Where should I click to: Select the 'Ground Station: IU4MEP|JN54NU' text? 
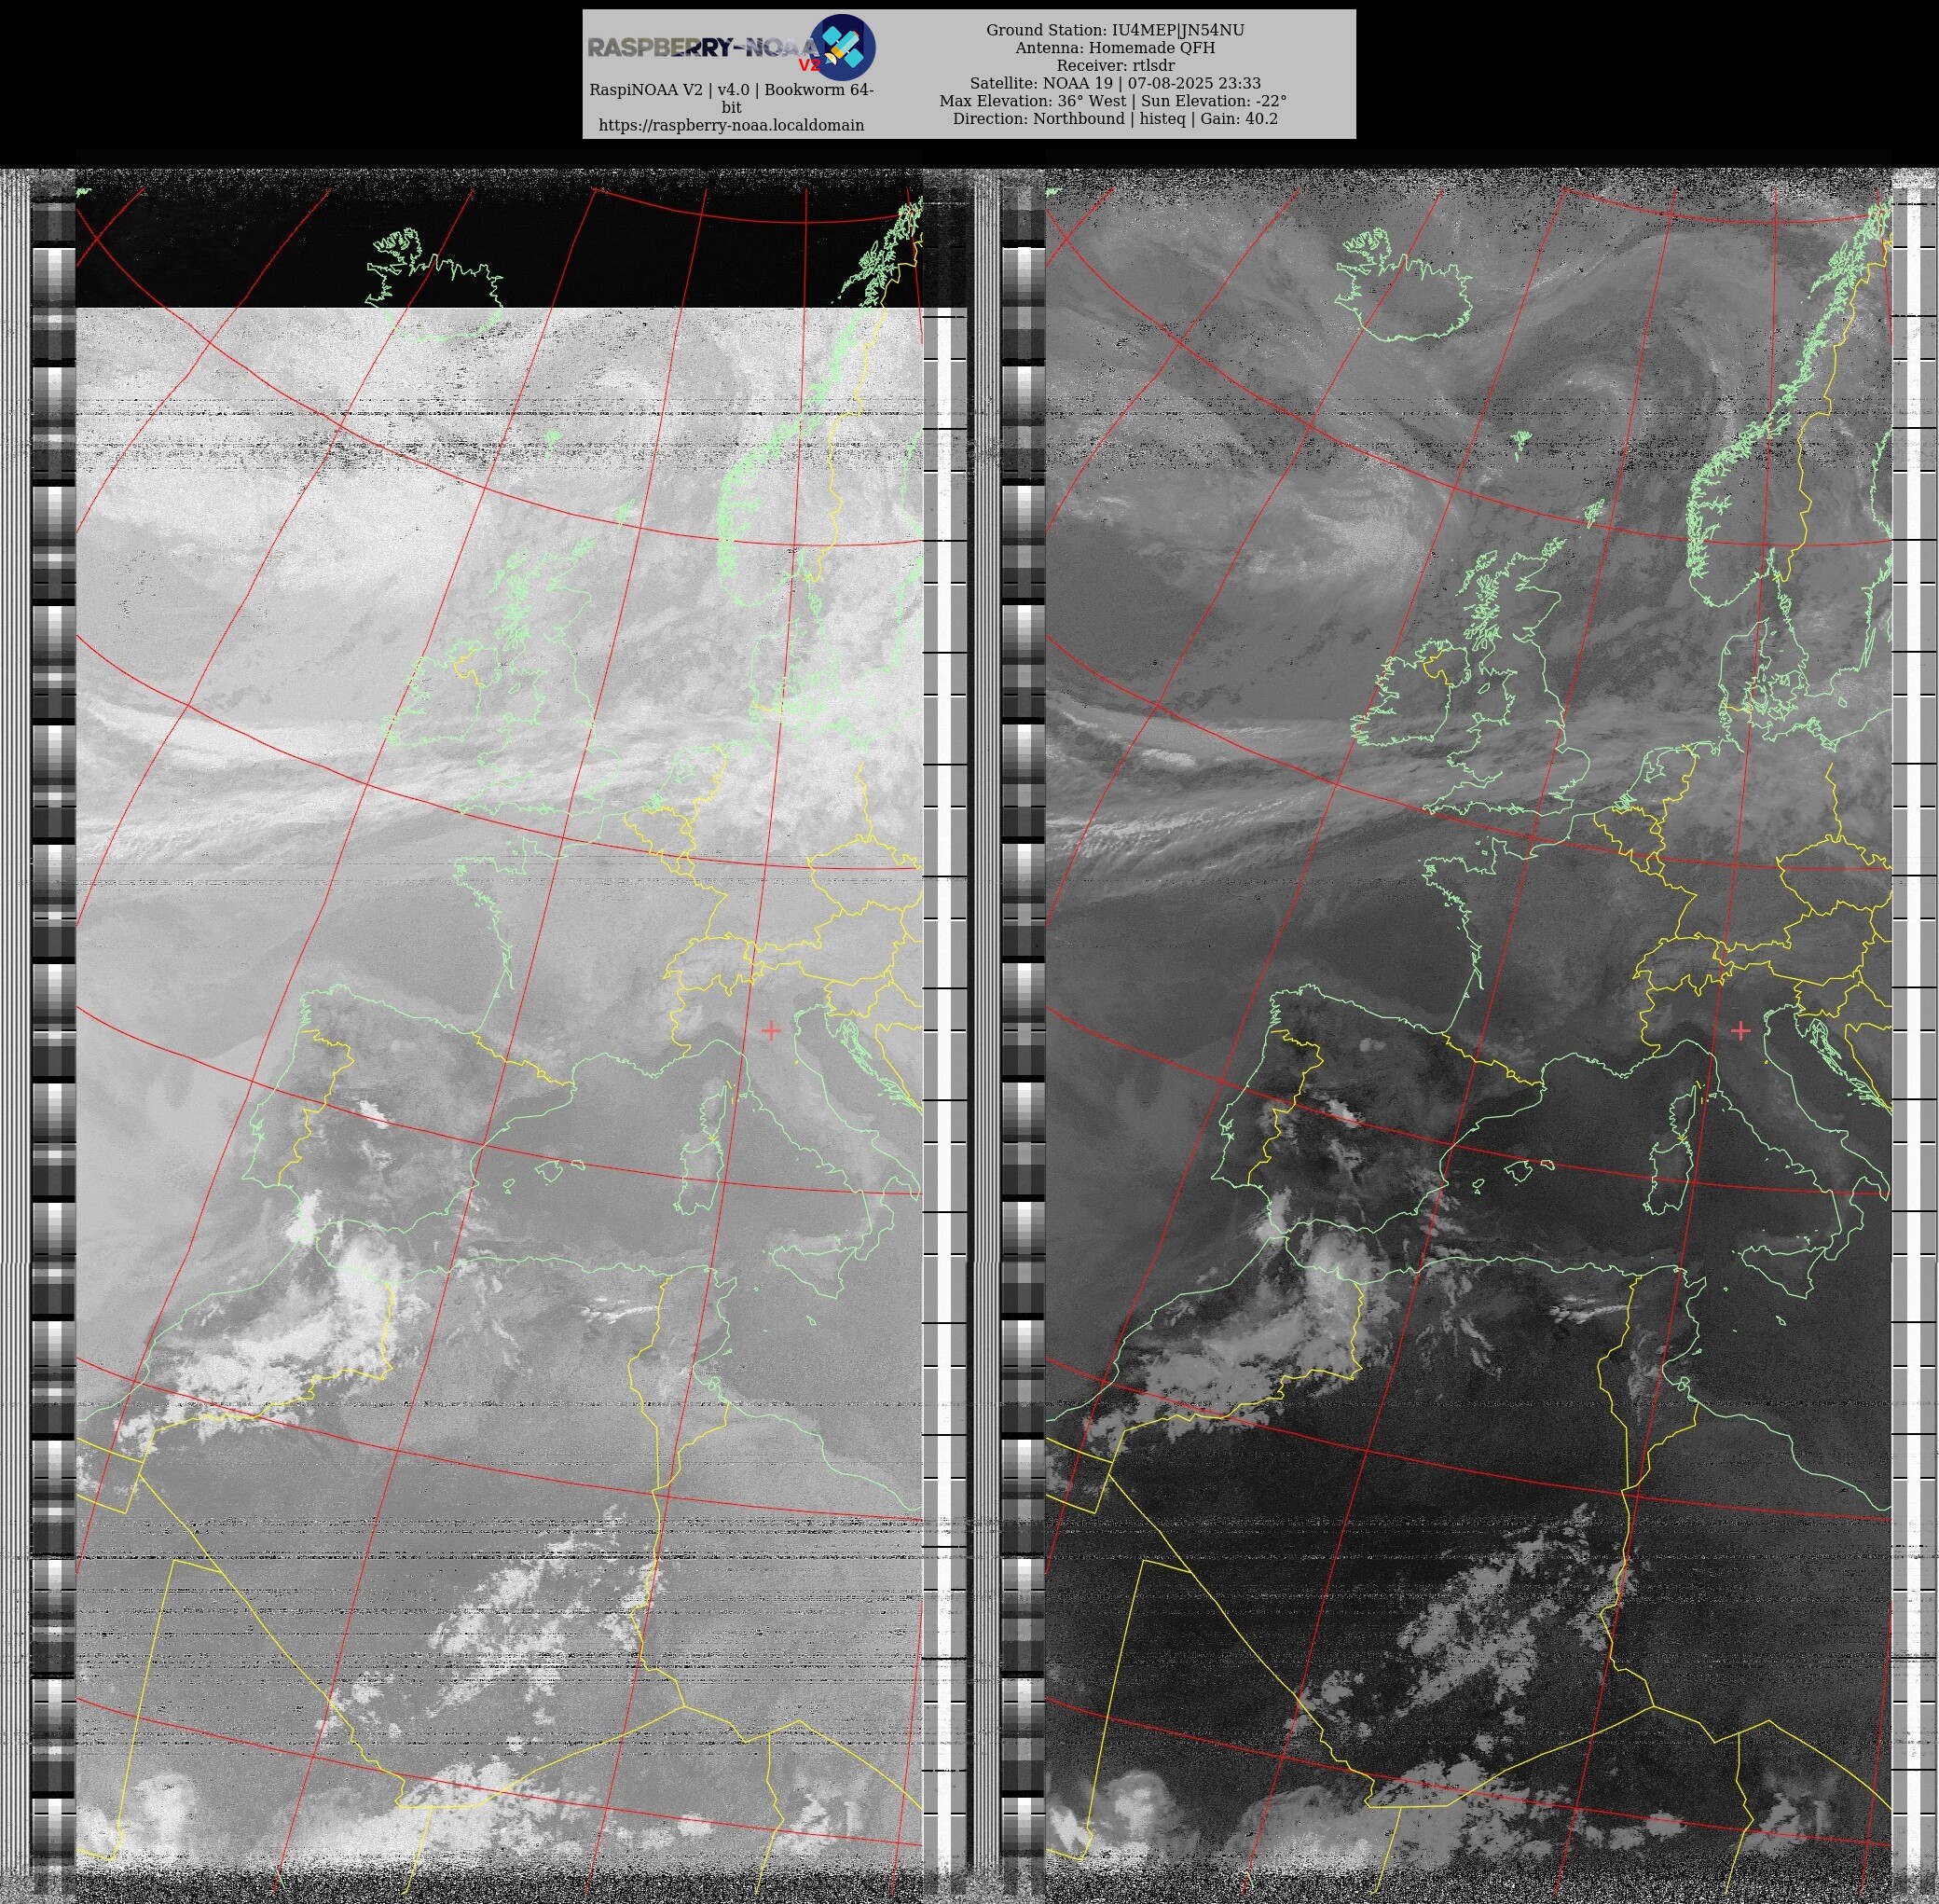click(1115, 30)
